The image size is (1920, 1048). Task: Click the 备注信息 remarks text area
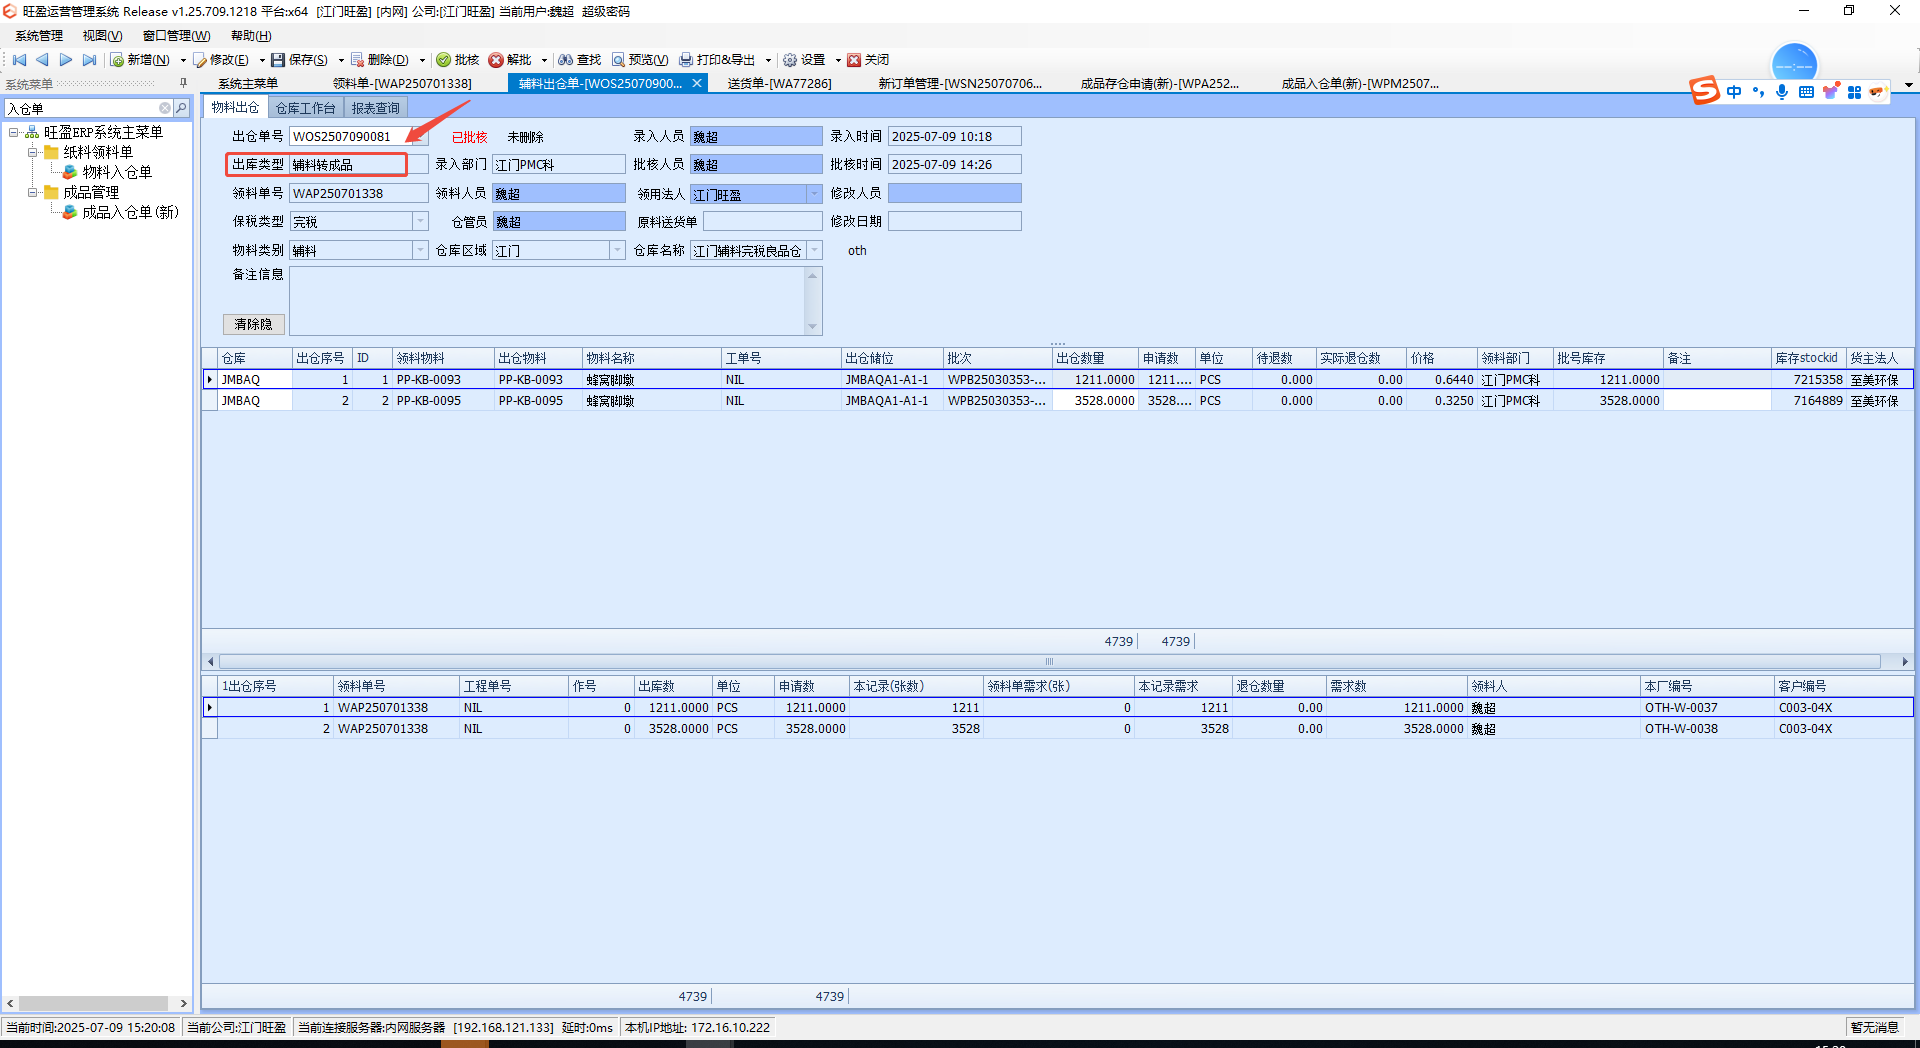coord(547,301)
